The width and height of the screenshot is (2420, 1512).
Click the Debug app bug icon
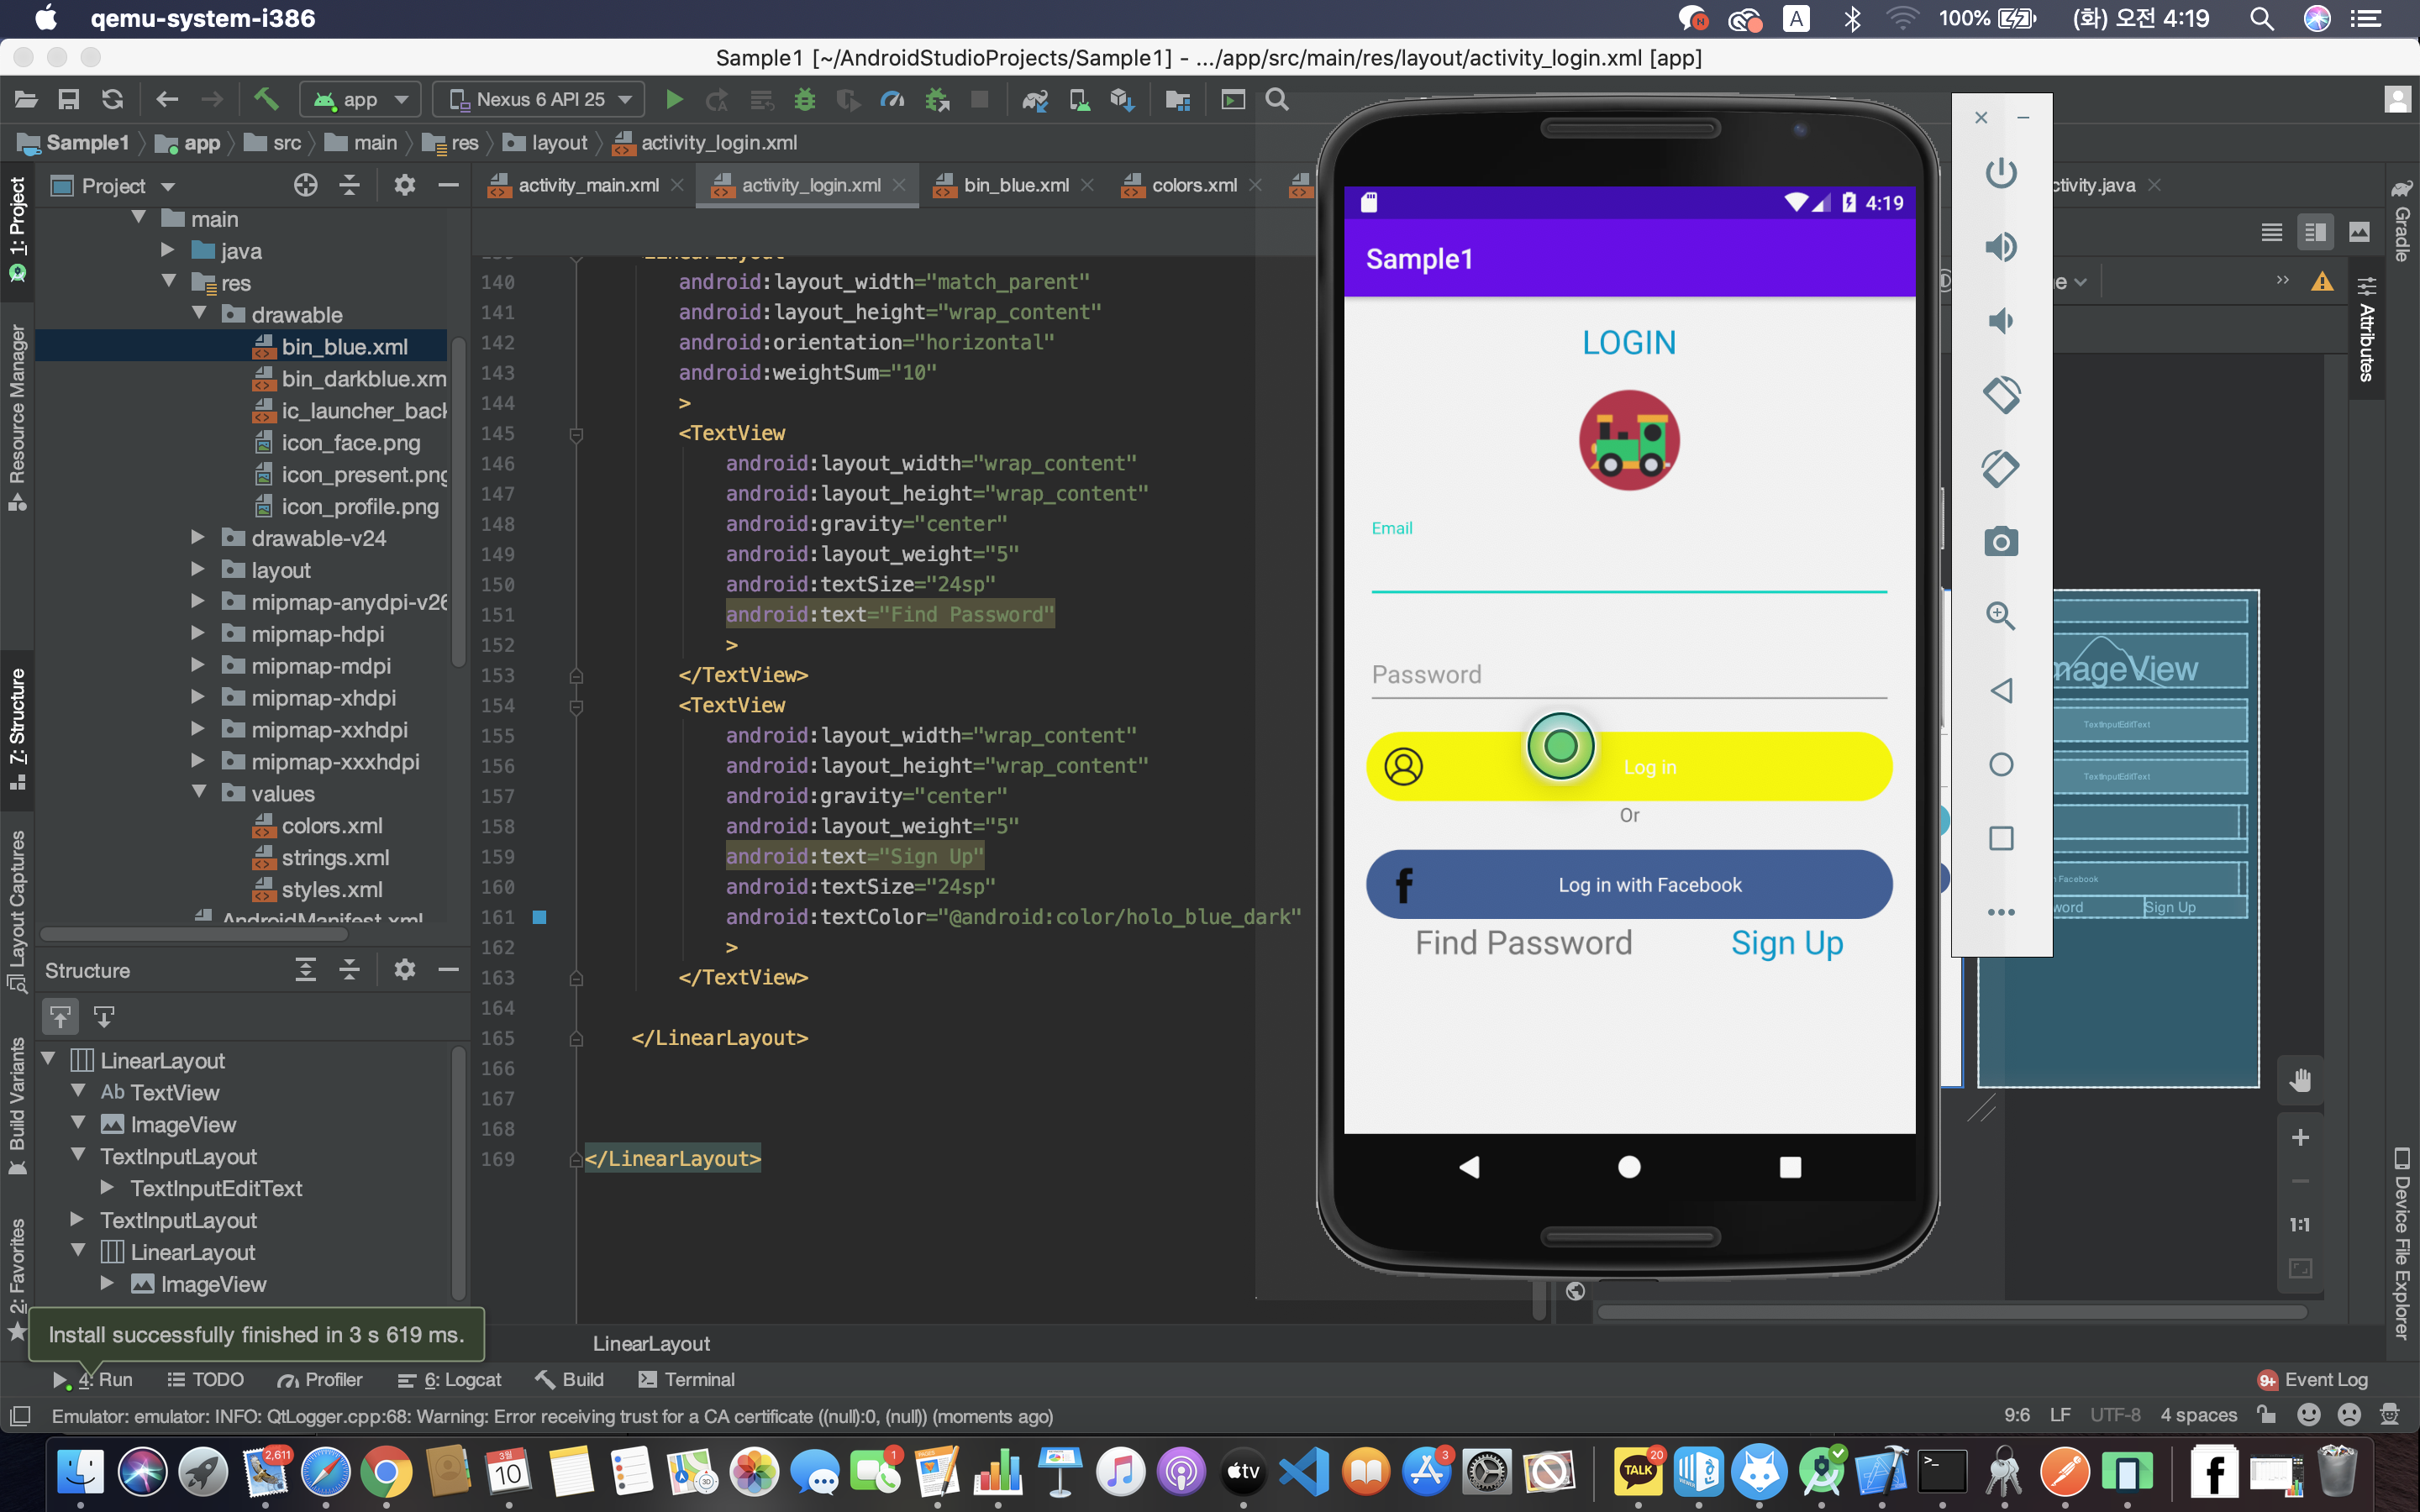[x=804, y=99]
